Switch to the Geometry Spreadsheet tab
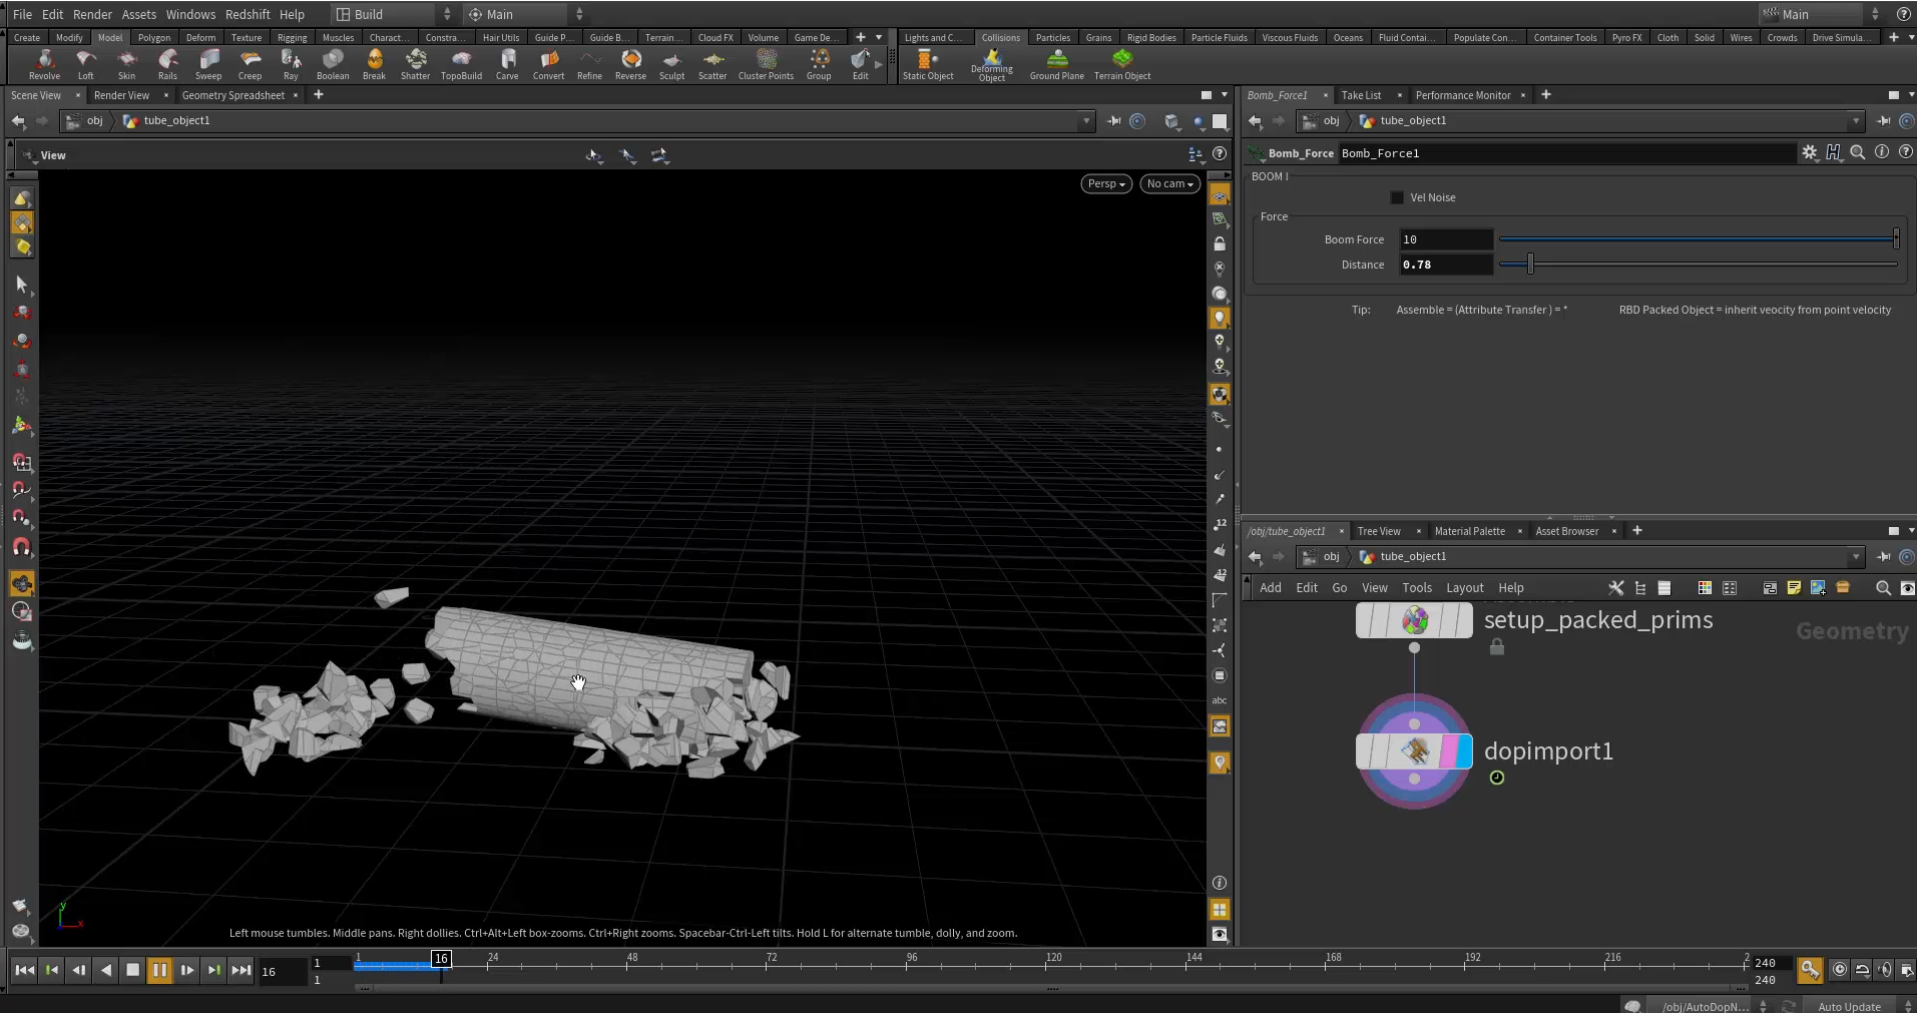 [233, 95]
